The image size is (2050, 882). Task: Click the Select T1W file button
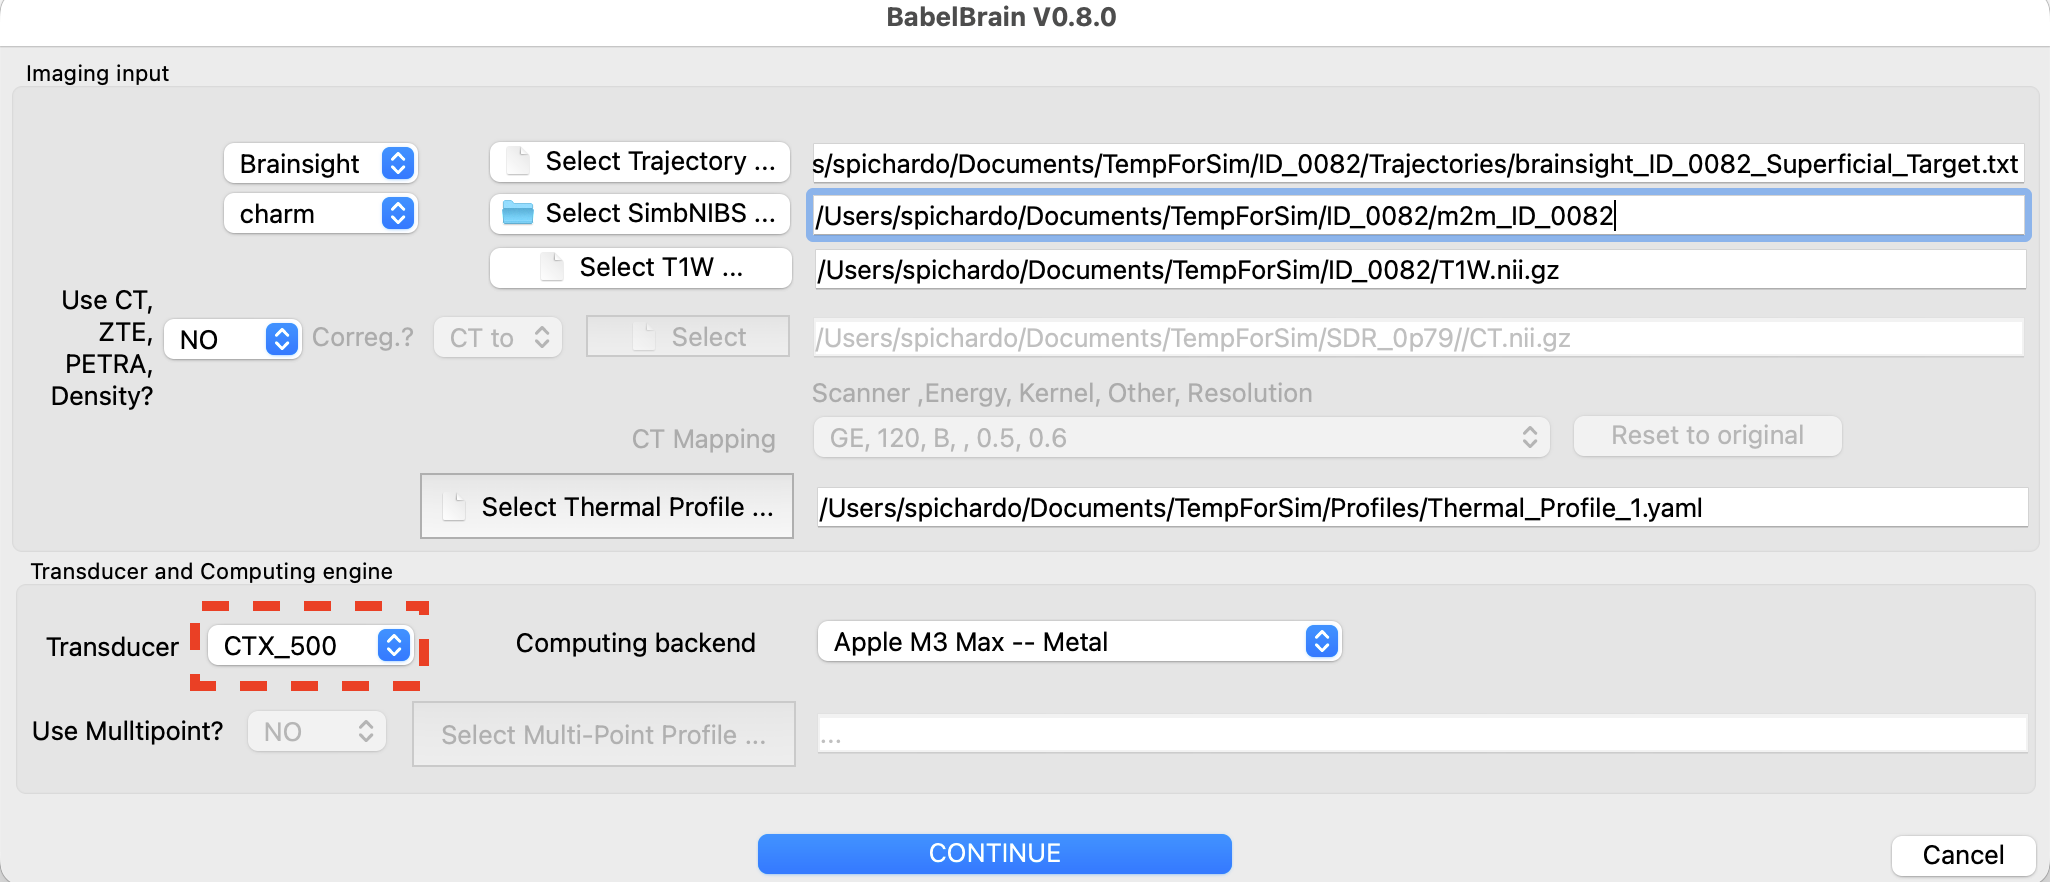(640, 268)
